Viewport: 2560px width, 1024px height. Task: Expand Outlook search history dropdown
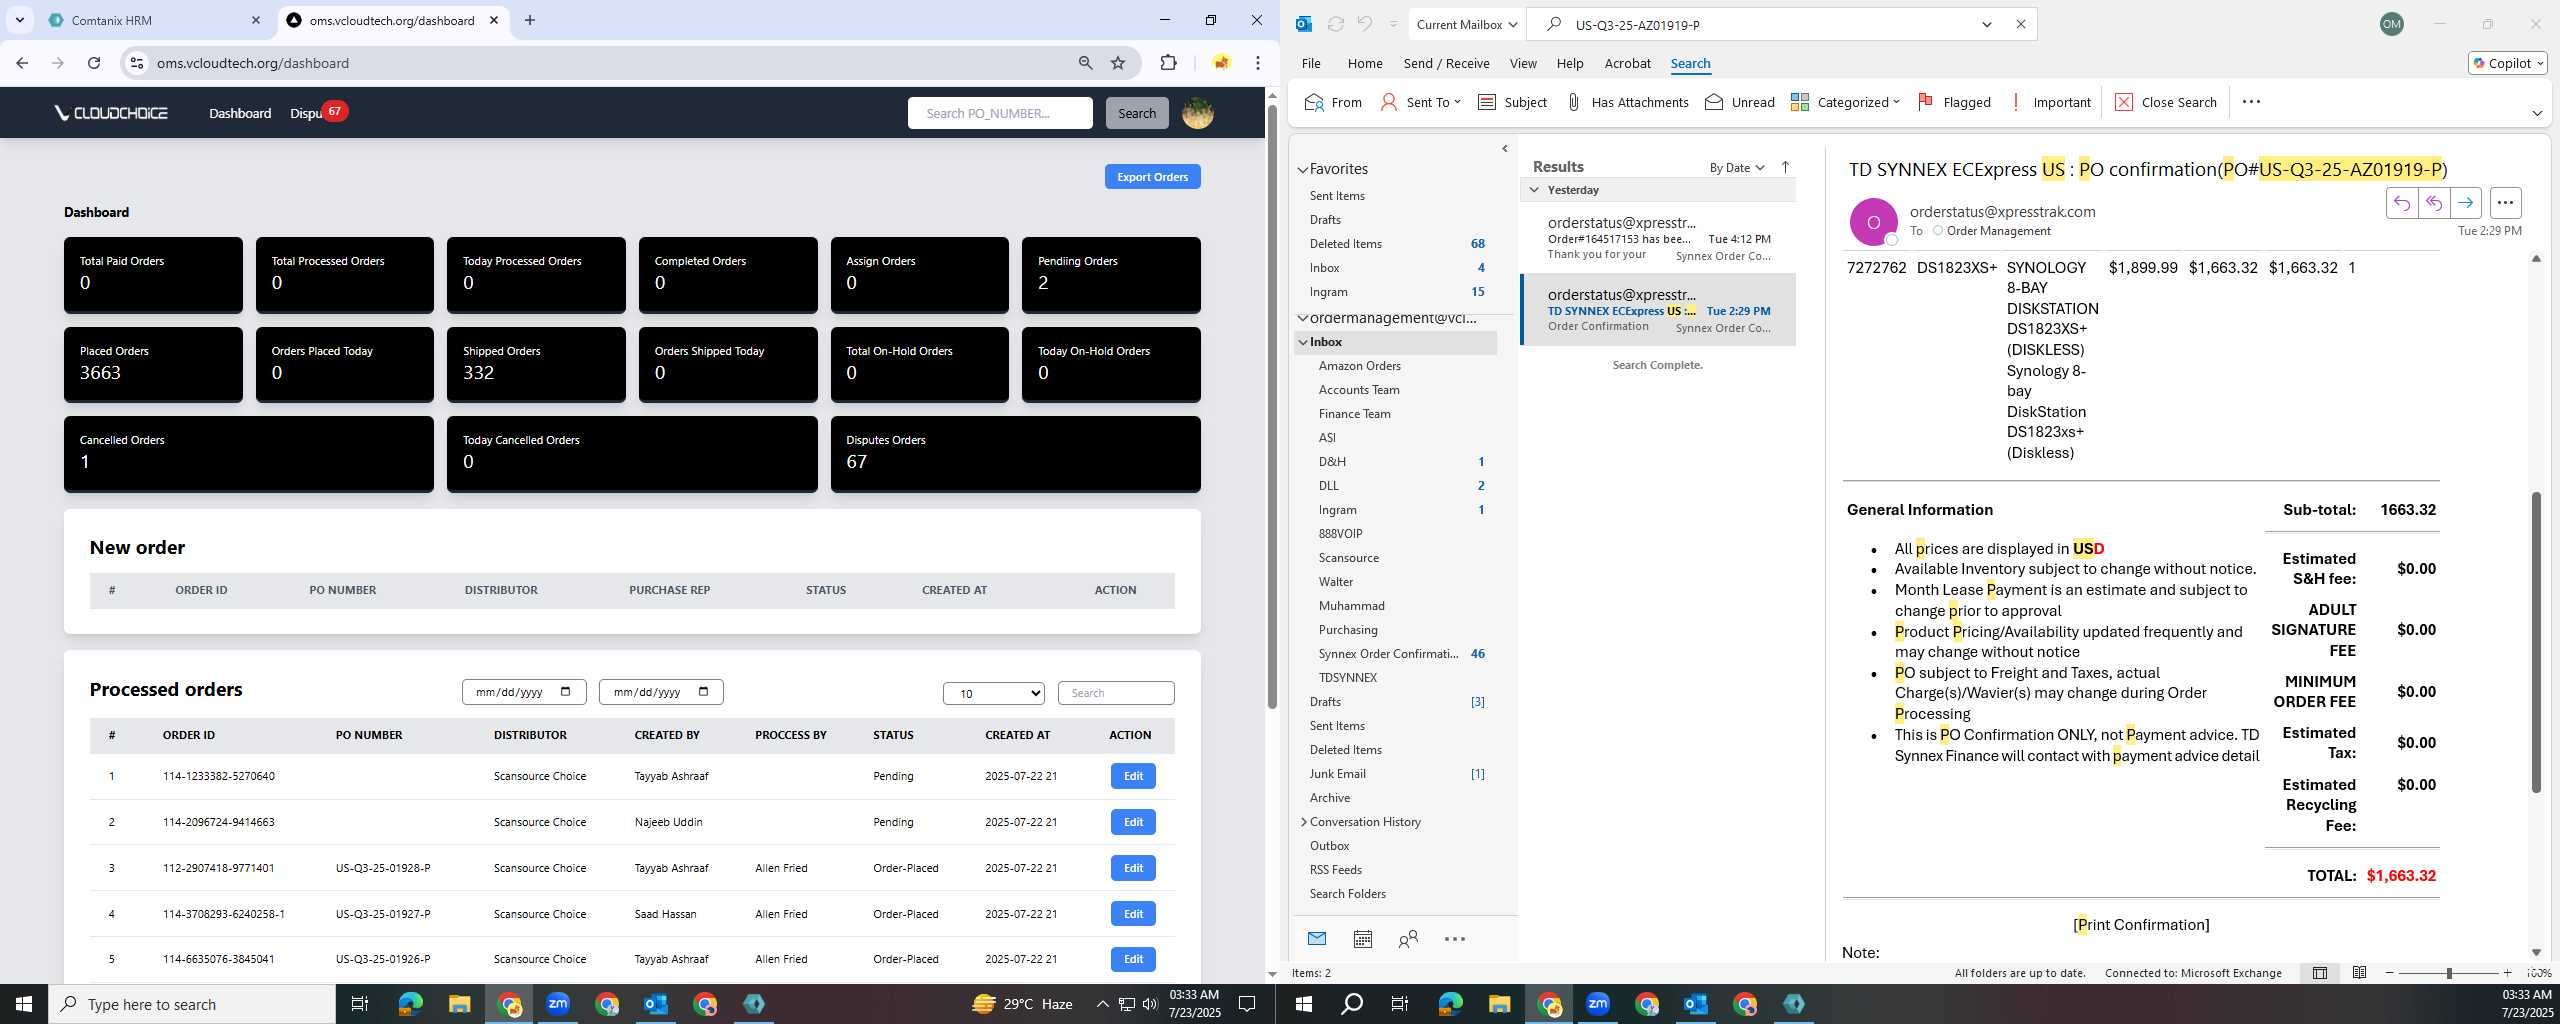pyautogui.click(x=1987, y=24)
